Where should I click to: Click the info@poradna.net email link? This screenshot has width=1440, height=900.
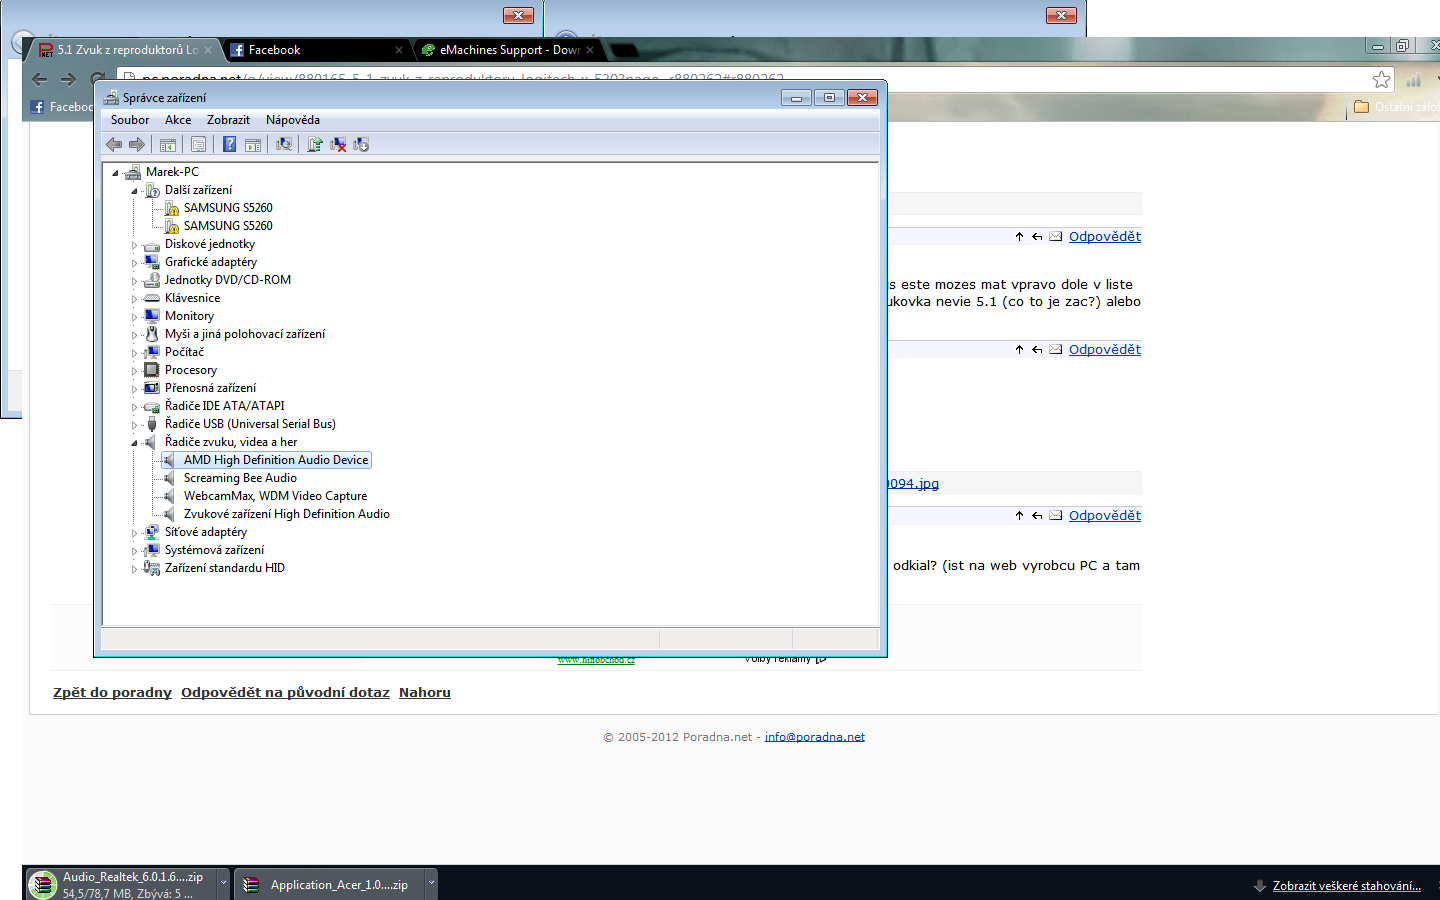(815, 737)
